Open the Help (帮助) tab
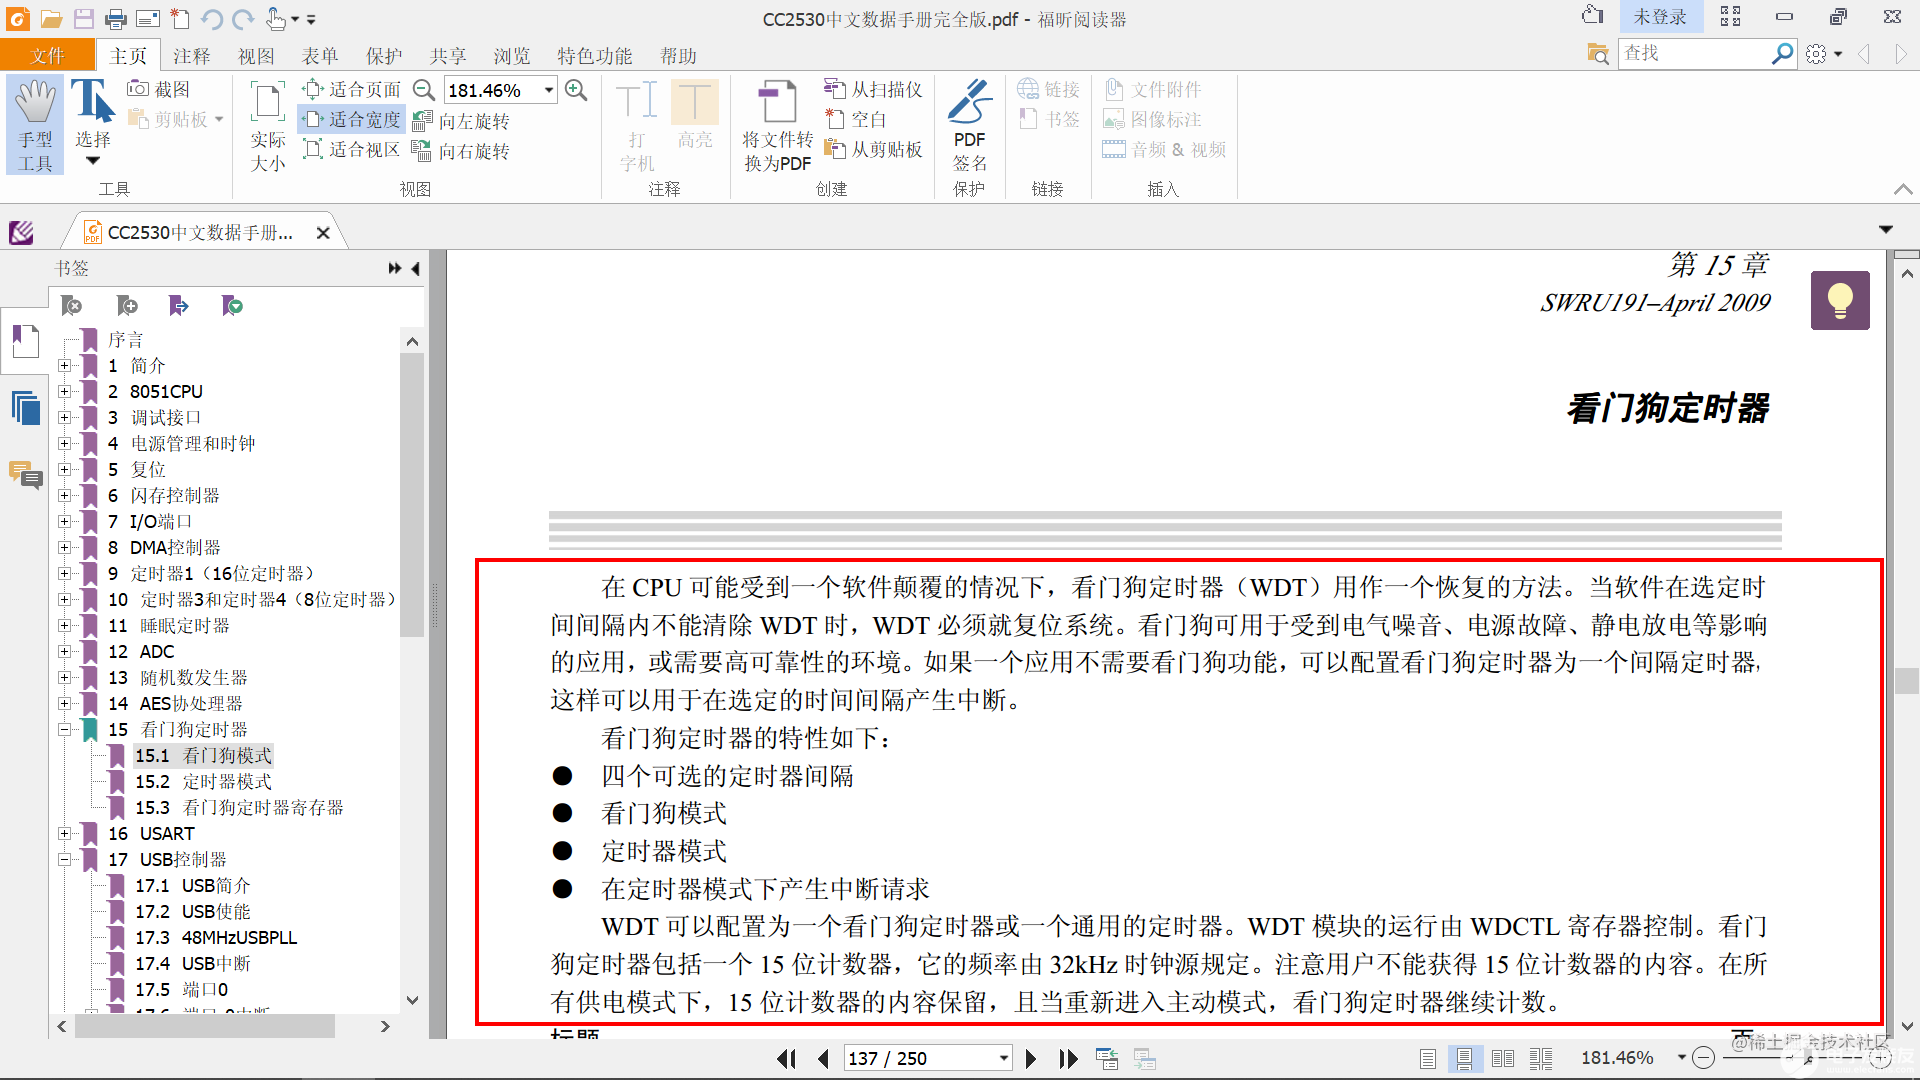1920x1080 pixels. [678, 56]
